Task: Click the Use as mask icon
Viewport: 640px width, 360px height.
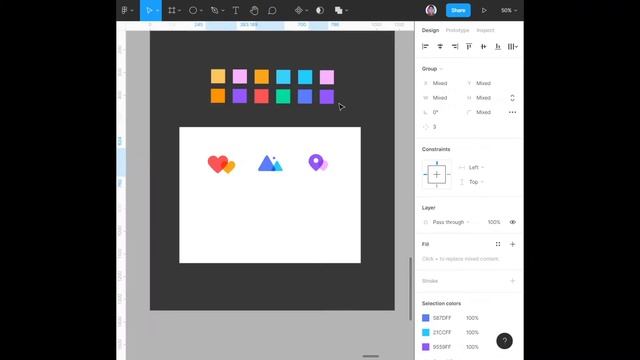Action: click(320, 11)
